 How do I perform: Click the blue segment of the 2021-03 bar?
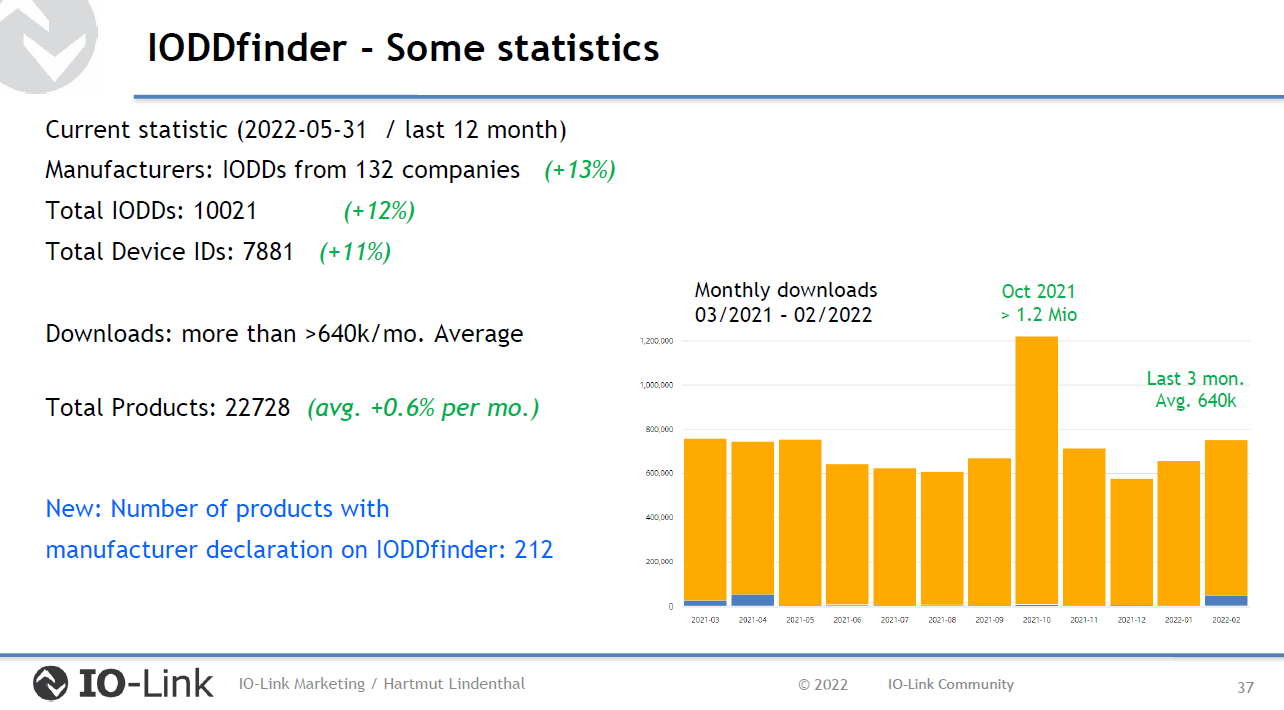click(705, 603)
